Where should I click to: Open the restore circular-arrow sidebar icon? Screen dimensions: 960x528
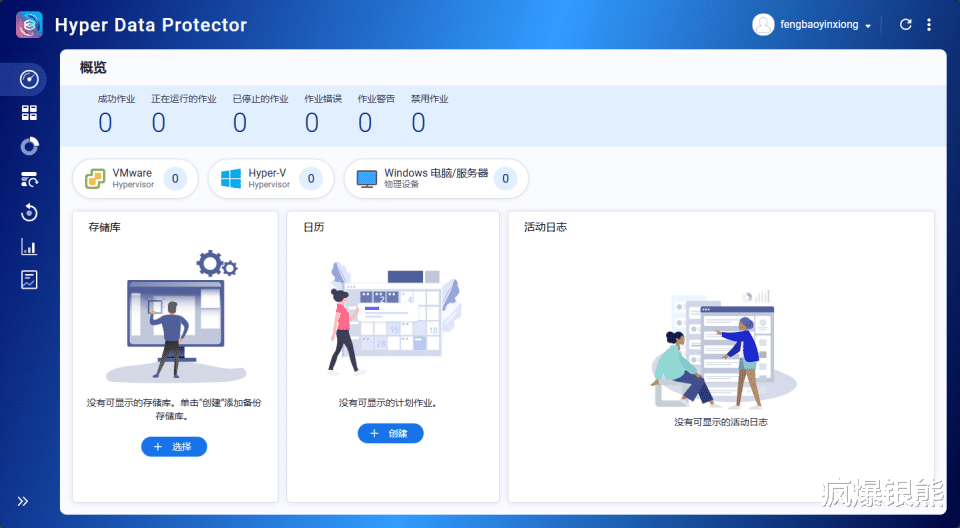coord(29,213)
